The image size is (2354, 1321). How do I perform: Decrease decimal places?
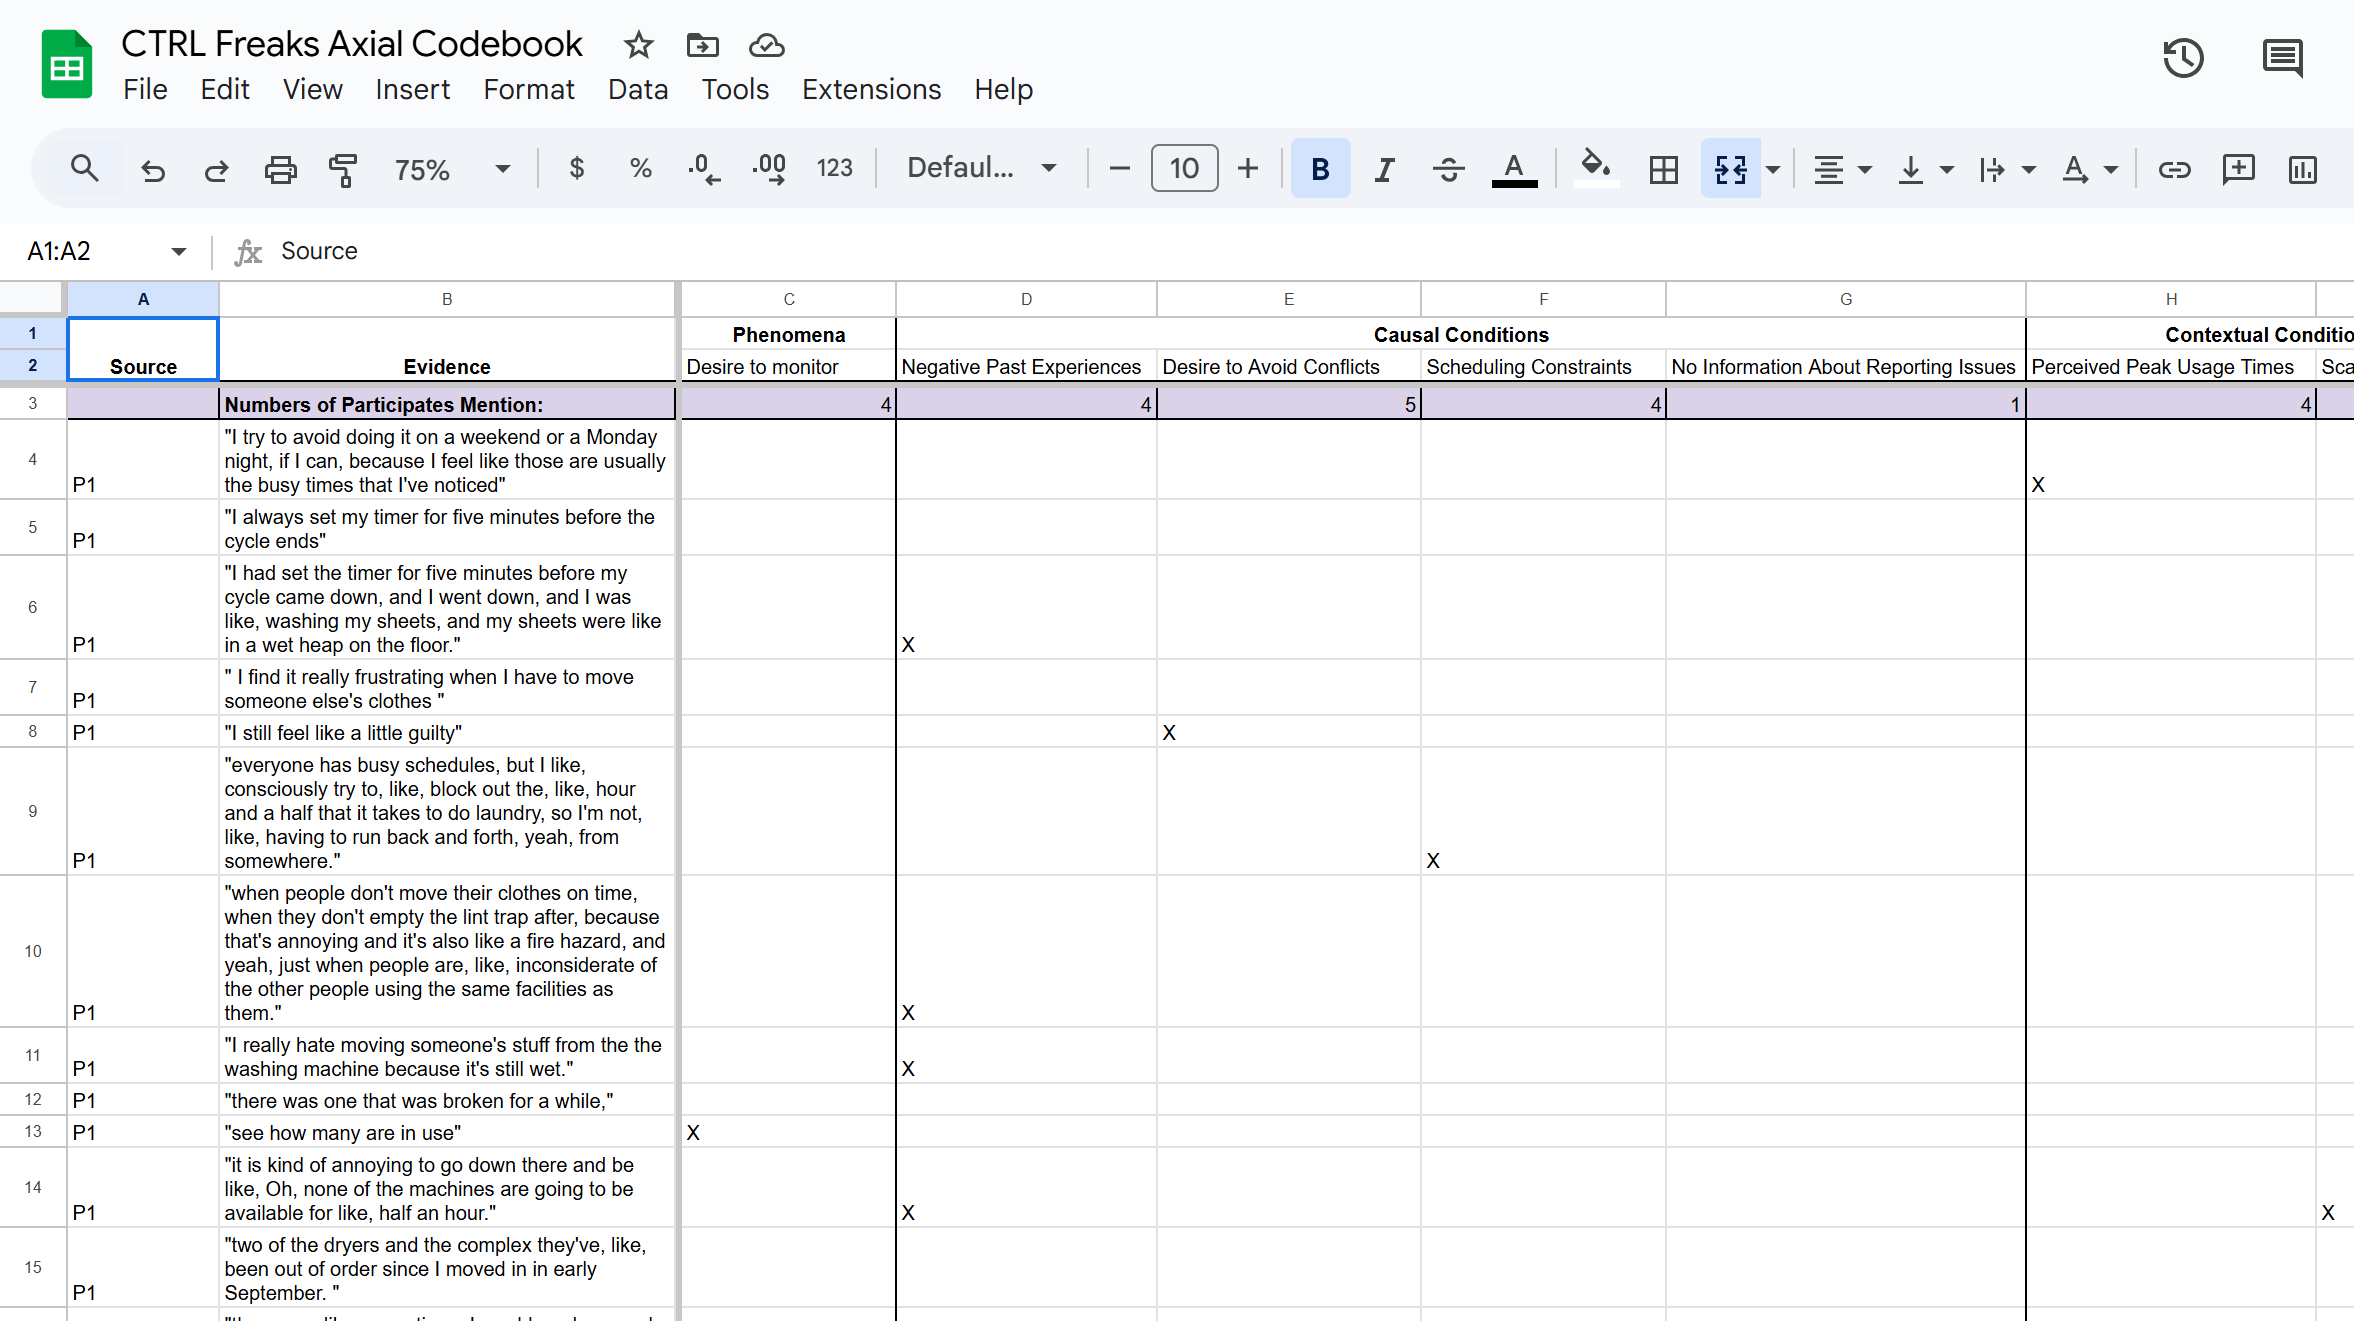point(704,168)
